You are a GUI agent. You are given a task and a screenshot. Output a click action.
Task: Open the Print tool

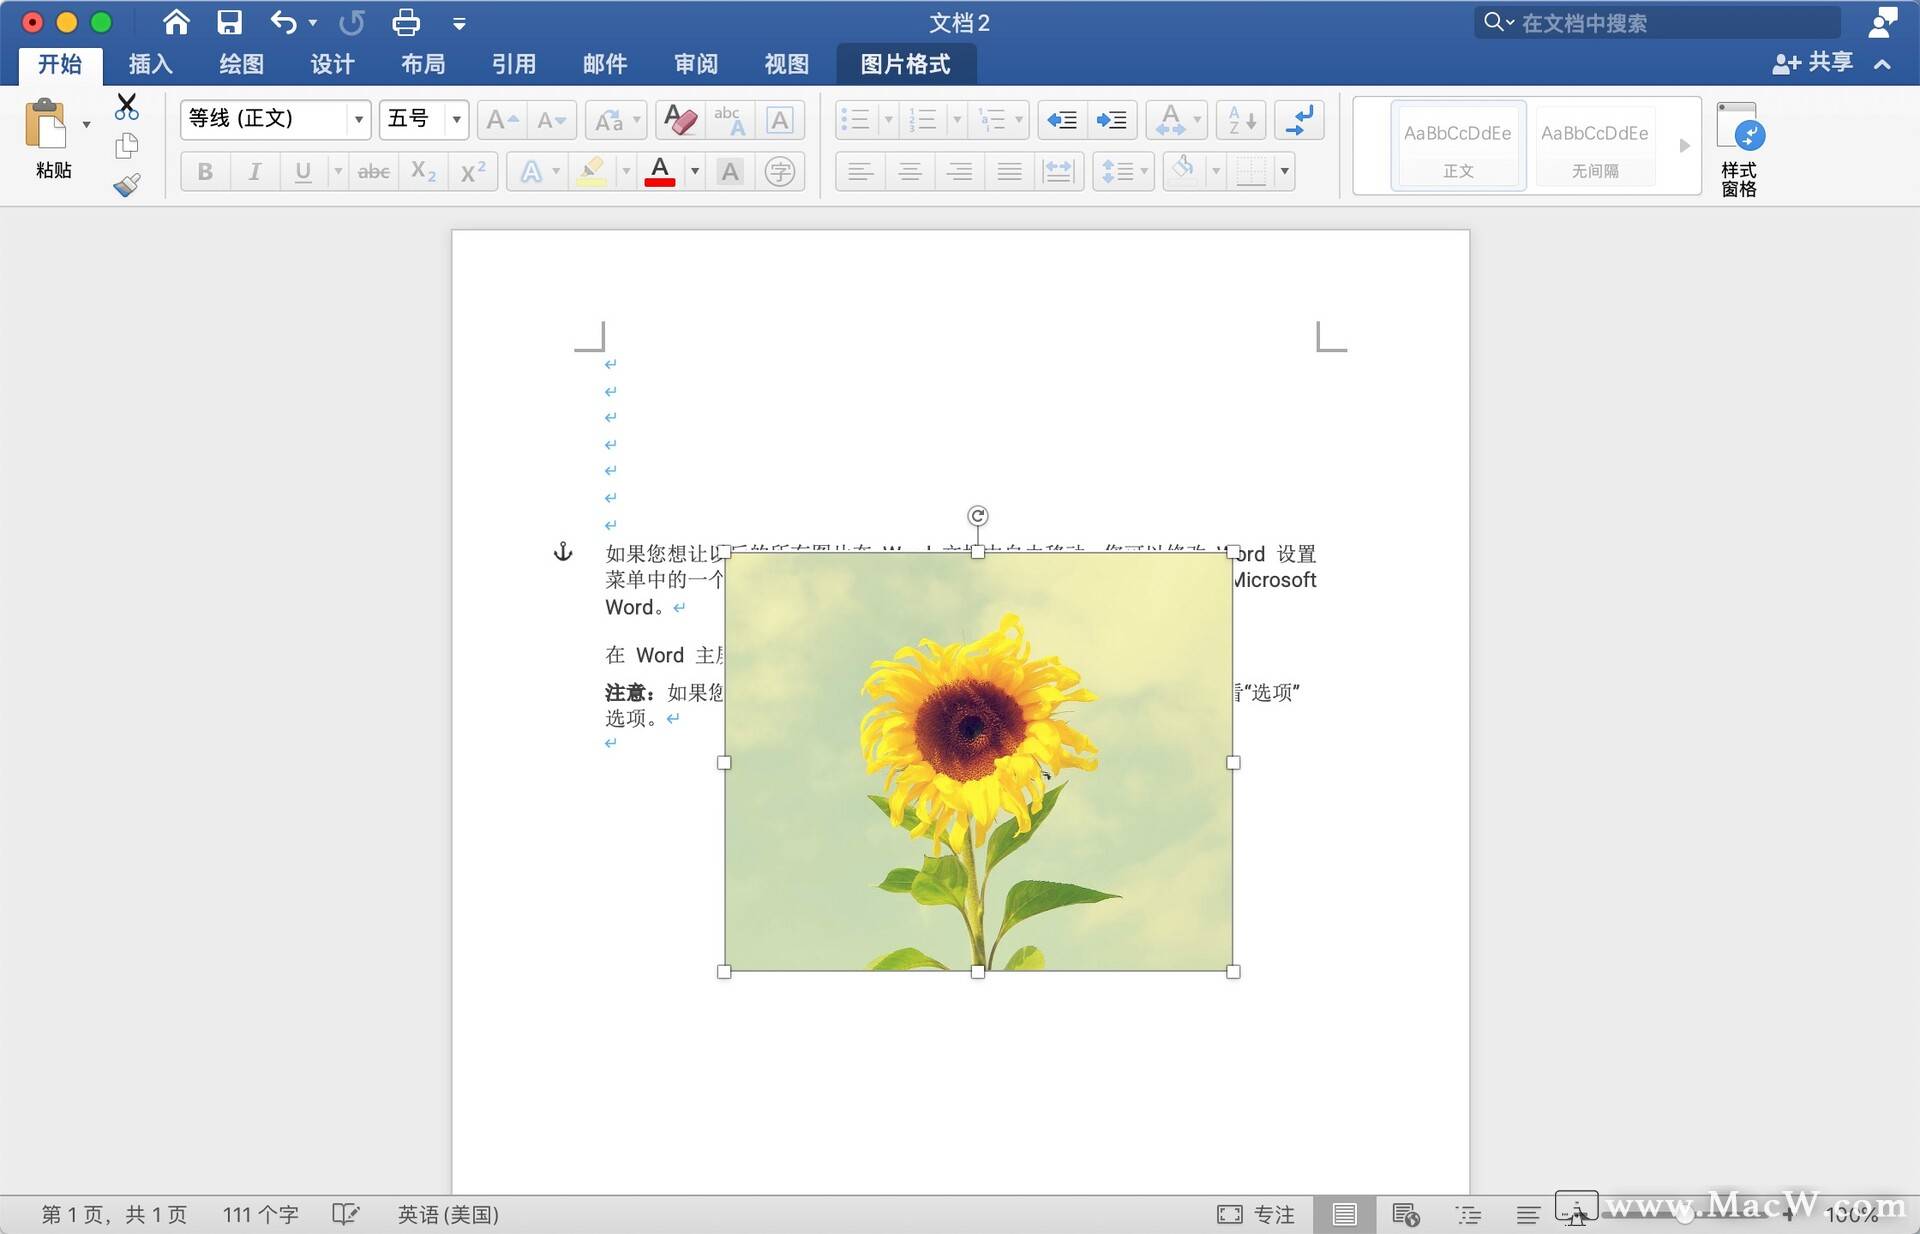point(405,22)
